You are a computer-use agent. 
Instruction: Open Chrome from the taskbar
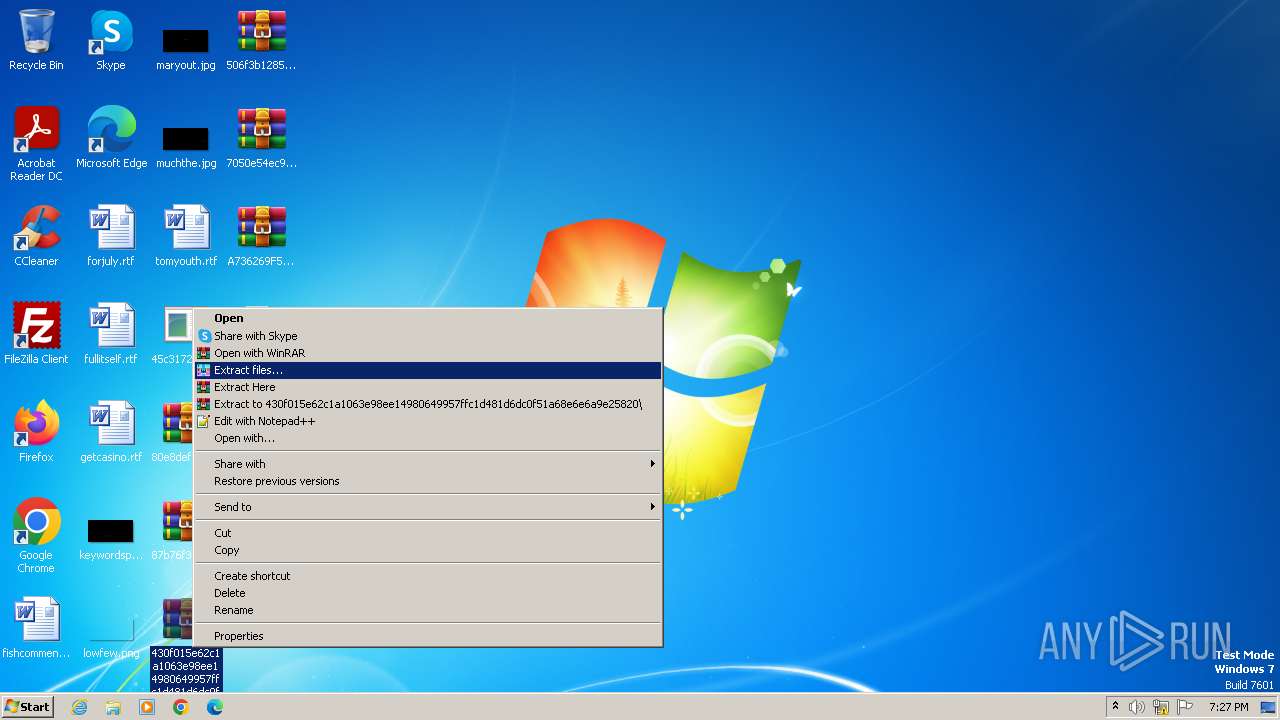tap(181, 707)
